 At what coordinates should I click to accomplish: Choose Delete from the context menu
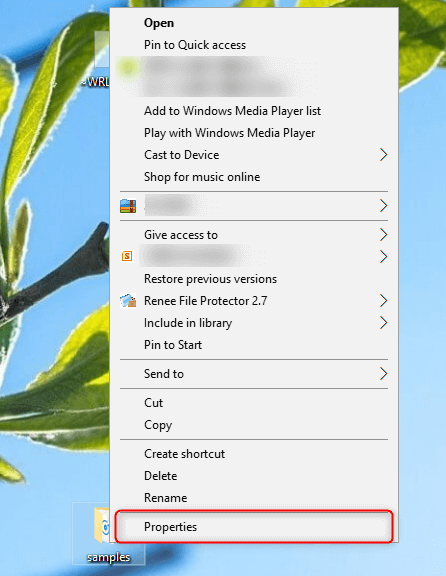[253, 476]
